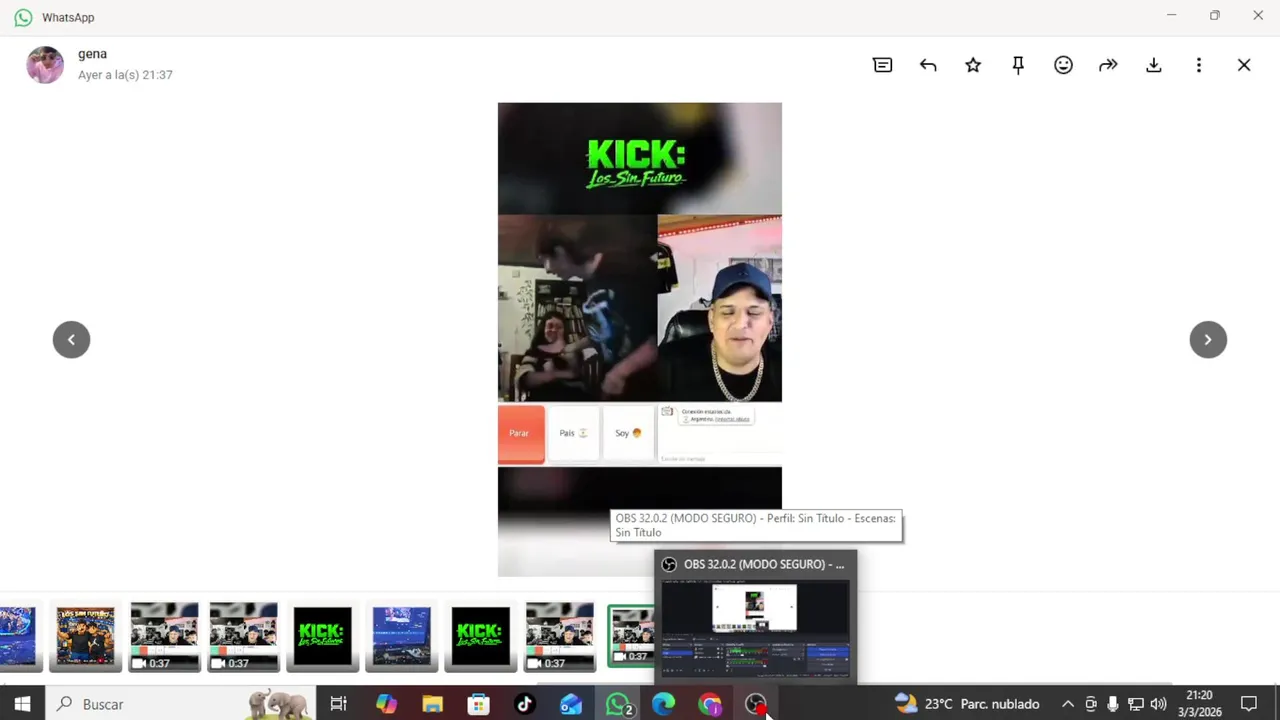Screen dimensions: 1280x720
Task: Open Microsoft Store from the taskbar
Action: pos(478,704)
